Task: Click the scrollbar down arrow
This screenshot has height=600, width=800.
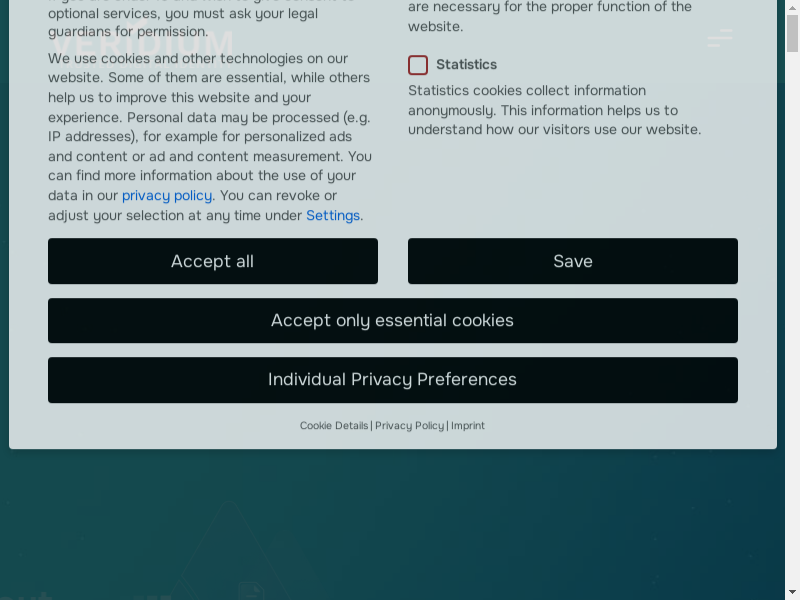Action: pyautogui.click(x=792, y=592)
